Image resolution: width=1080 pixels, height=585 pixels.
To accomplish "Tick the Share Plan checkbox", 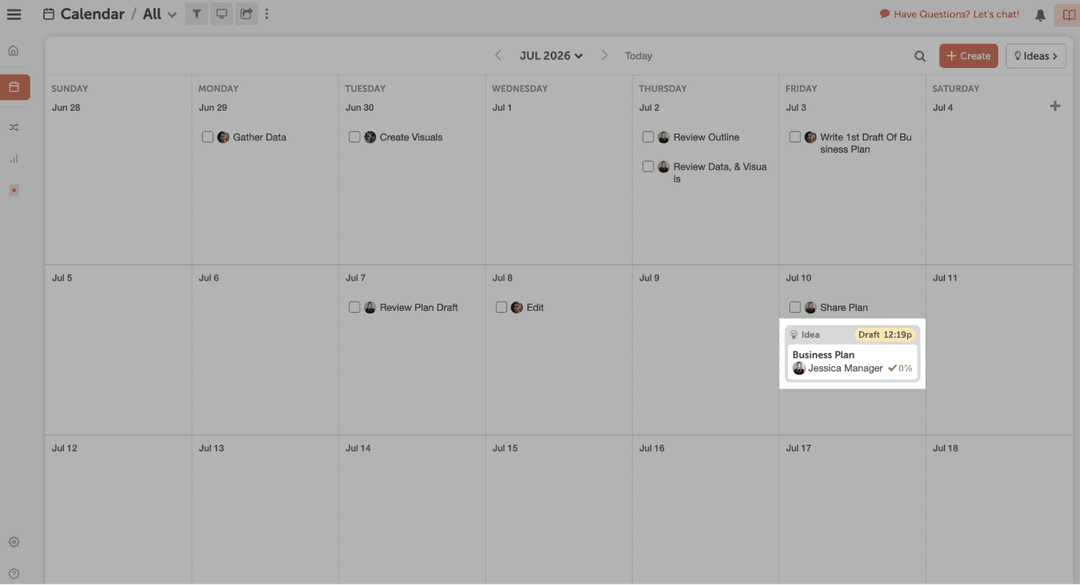I will pyautogui.click(x=795, y=308).
